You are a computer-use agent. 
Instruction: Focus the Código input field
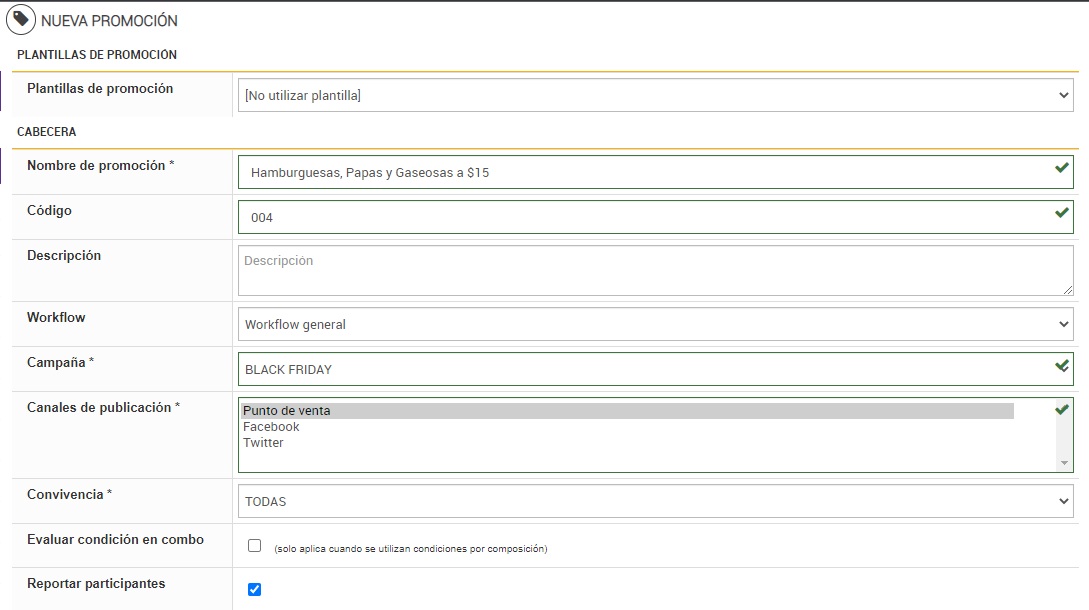point(640,217)
